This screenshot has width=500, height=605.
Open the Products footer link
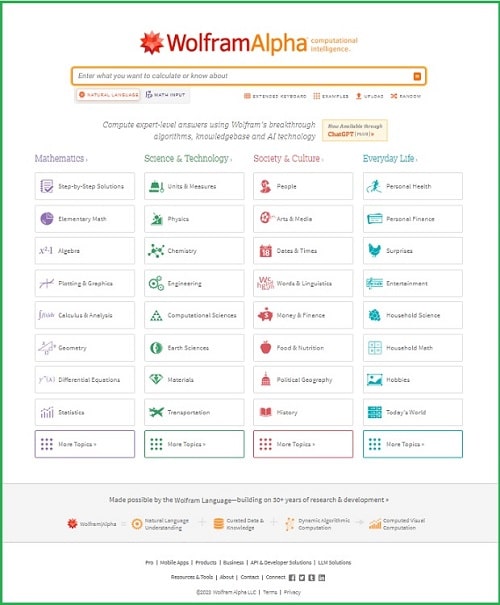(x=206, y=563)
